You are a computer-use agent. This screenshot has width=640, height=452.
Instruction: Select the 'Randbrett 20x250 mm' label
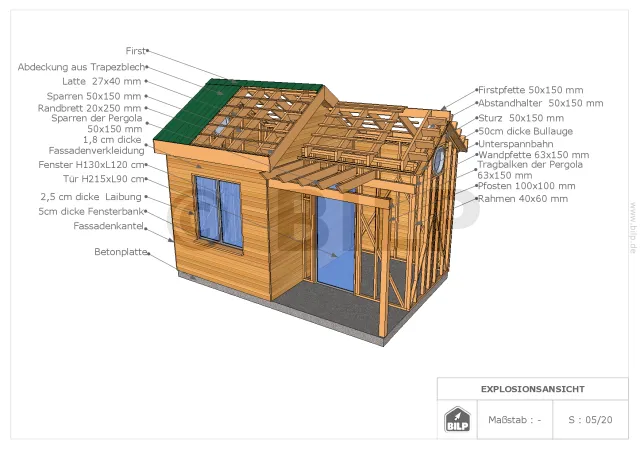(x=90, y=108)
